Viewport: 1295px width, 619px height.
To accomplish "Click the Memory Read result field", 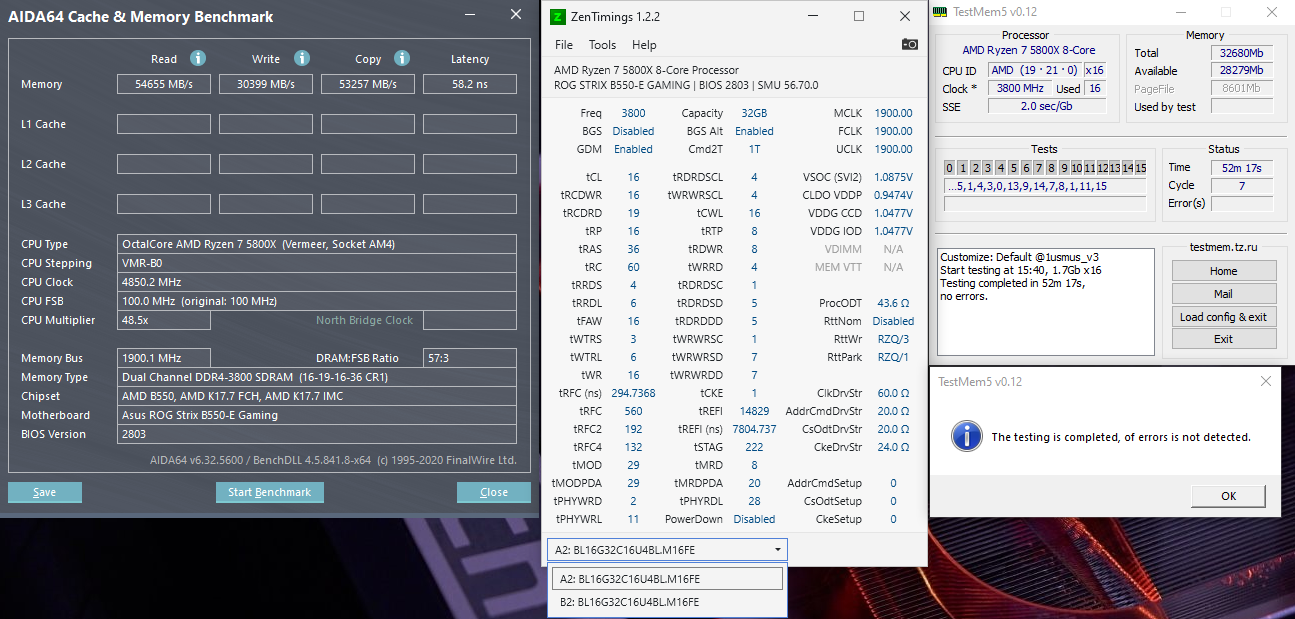I will 164,84.
